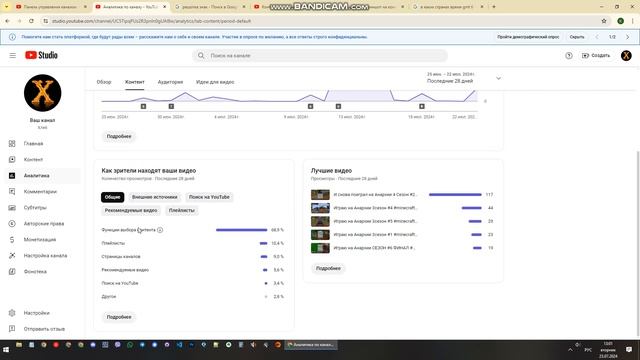Open the help question mark icon
Image resolution: width=640 pixels, height=360 pixels.
[569, 56]
